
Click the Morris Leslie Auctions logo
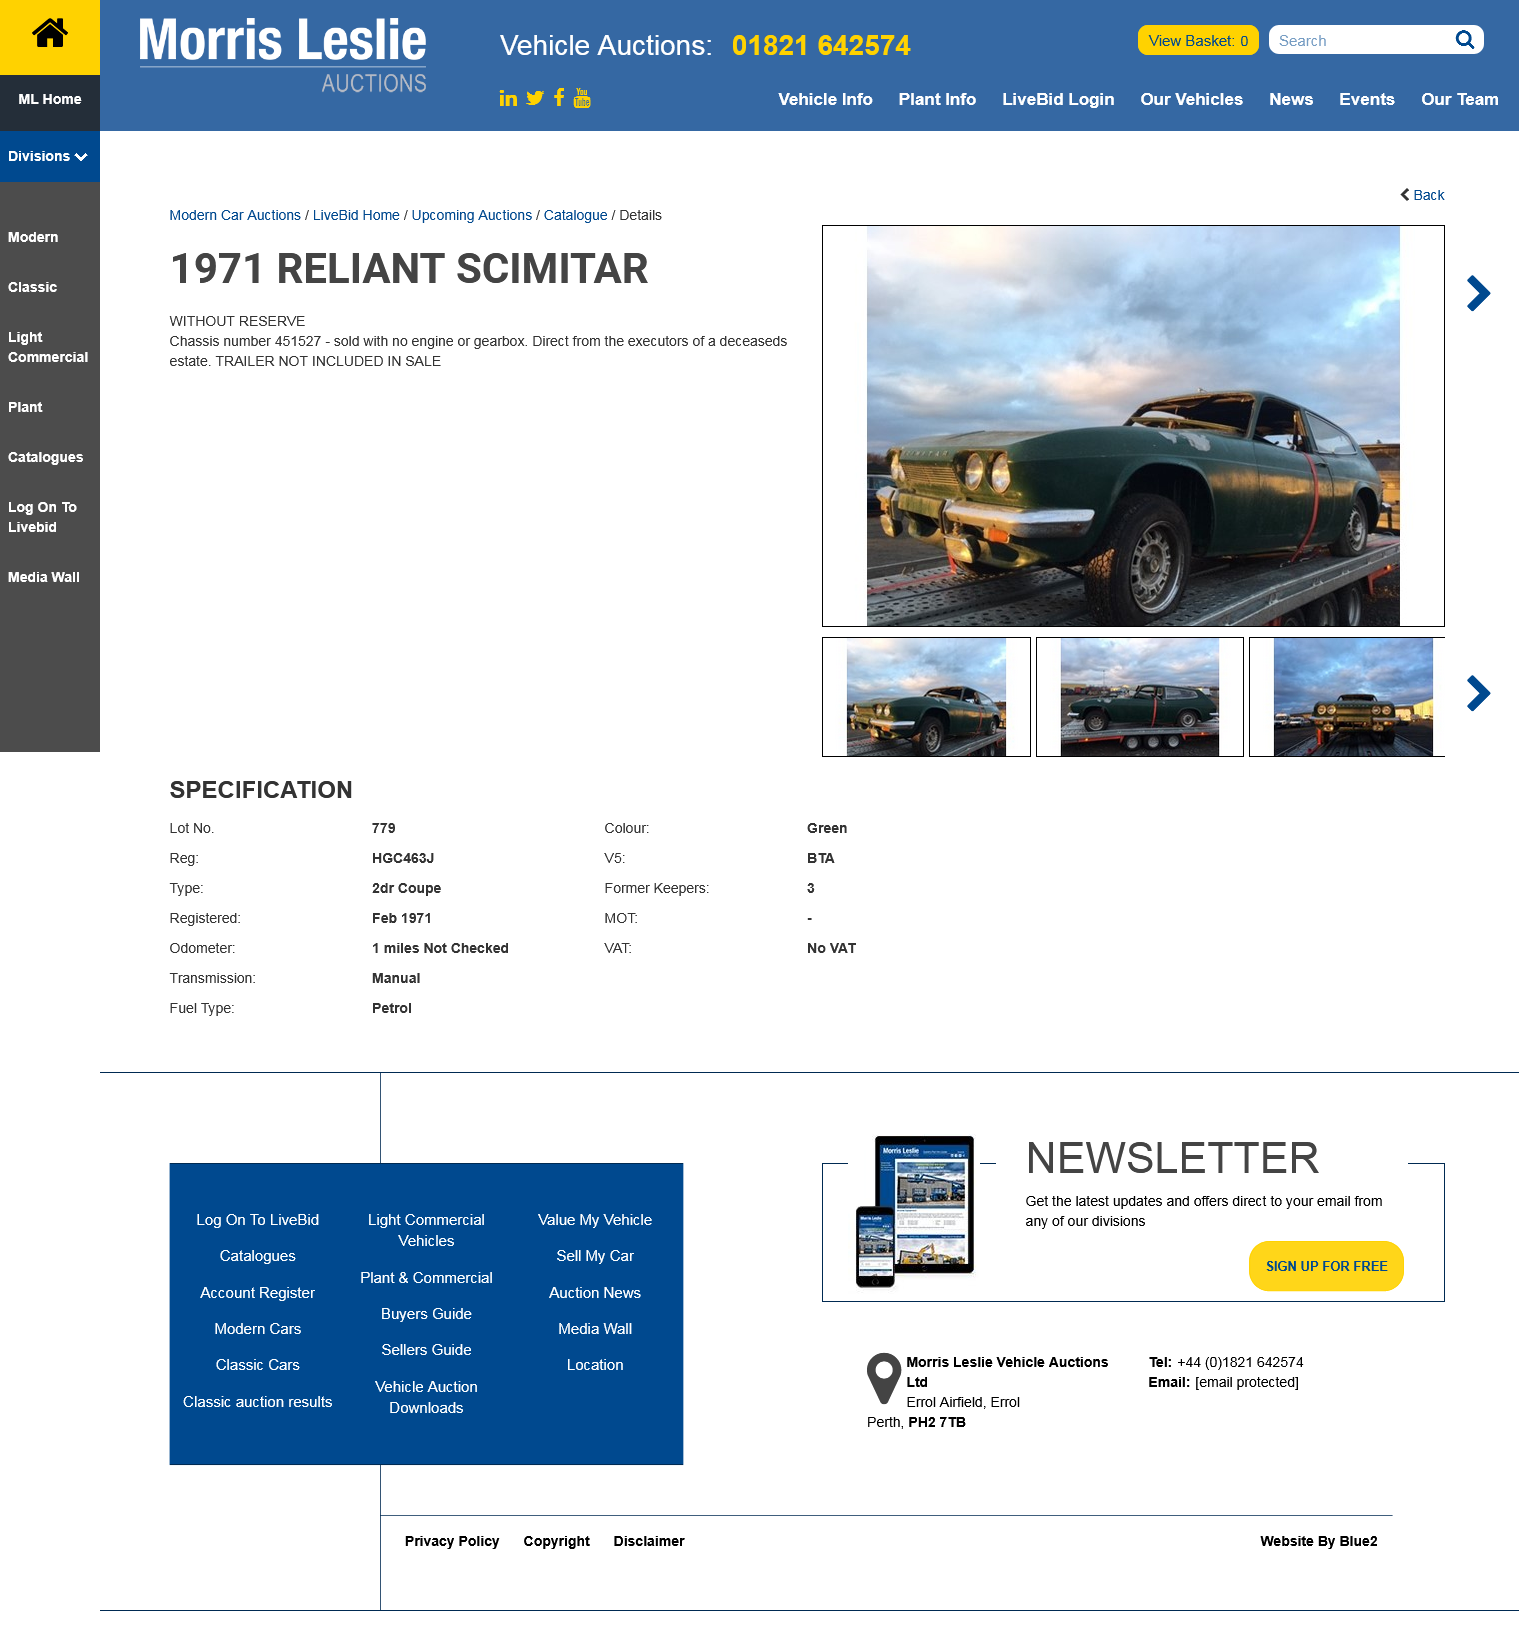283,56
